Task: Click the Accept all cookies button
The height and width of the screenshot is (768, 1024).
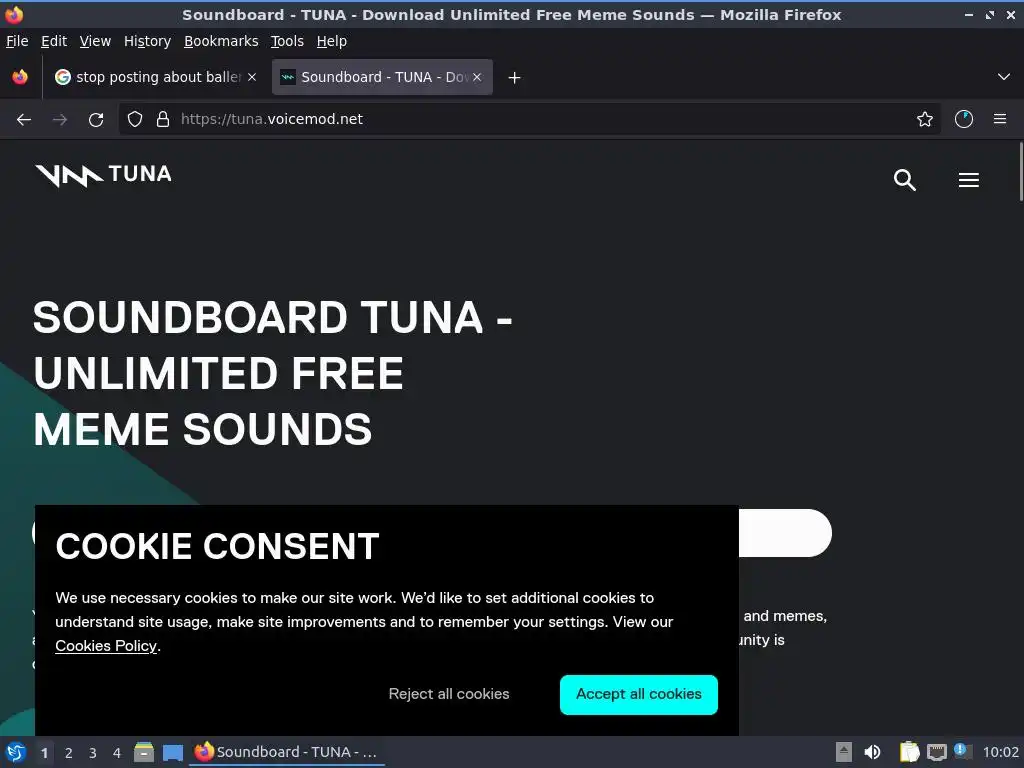Action: 639,694
